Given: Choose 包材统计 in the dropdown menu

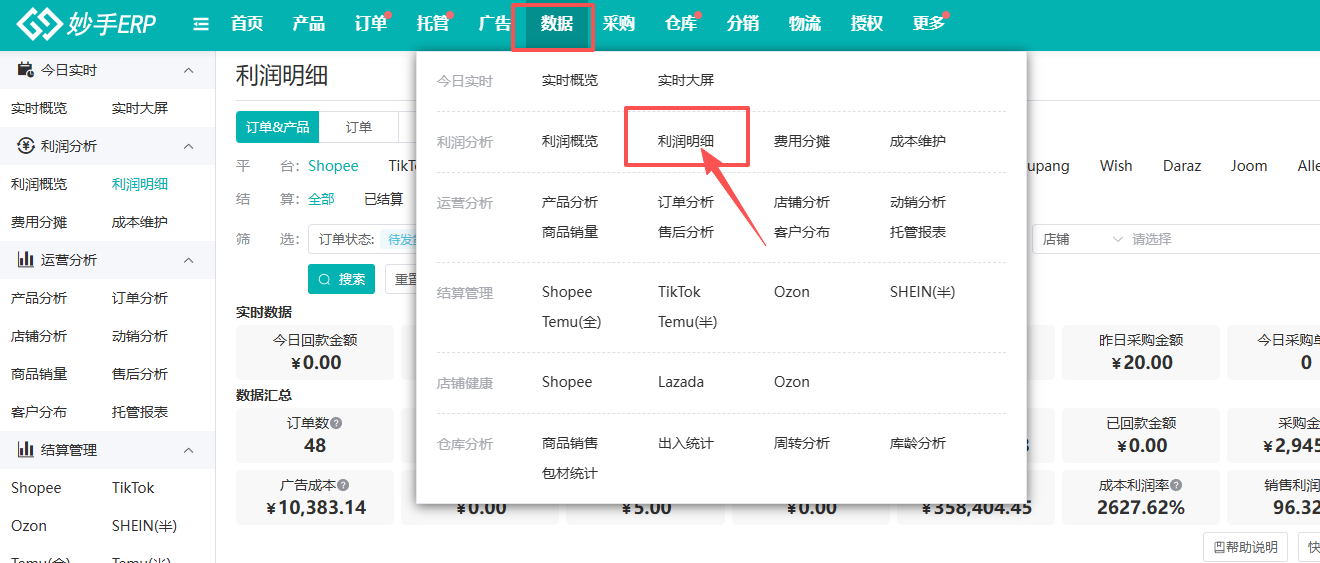Looking at the screenshot, I should pyautogui.click(x=570, y=473).
